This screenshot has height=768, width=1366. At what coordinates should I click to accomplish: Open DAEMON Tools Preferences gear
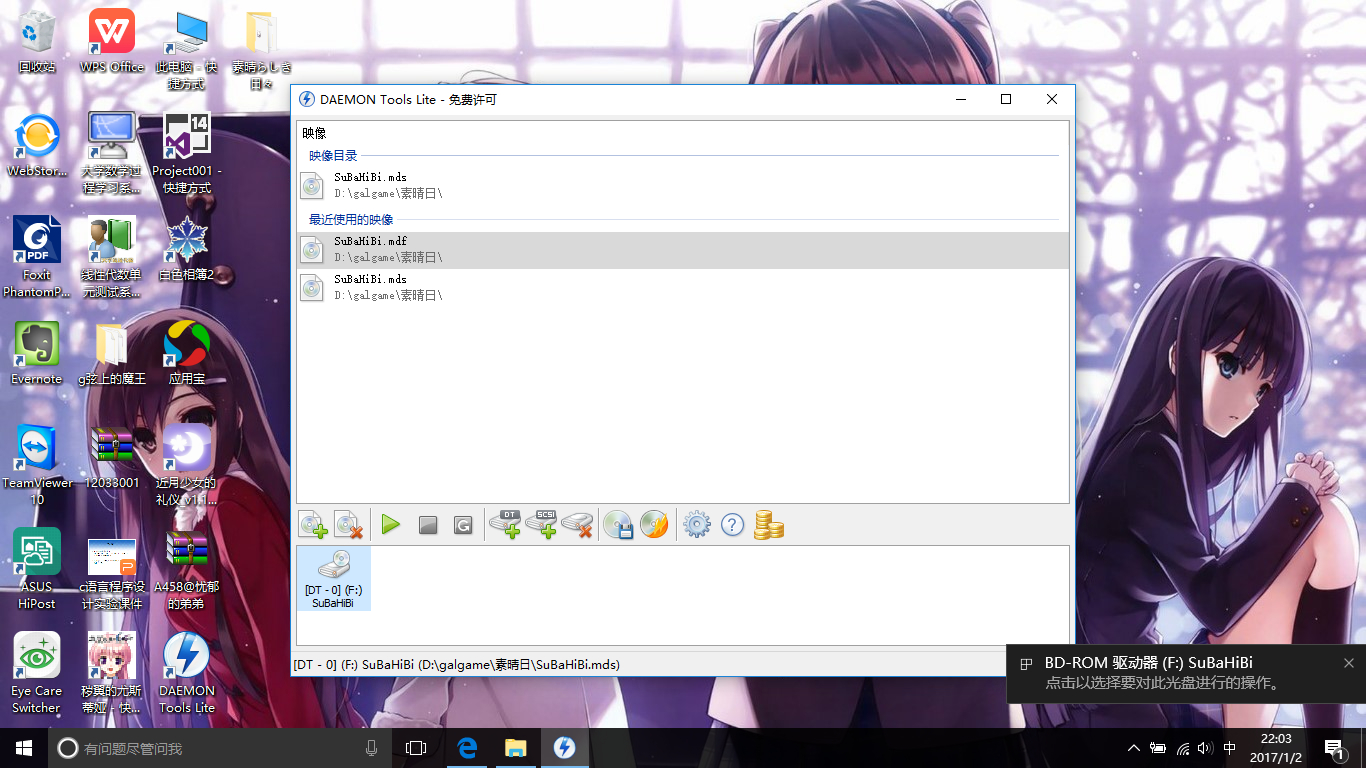(697, 524)
